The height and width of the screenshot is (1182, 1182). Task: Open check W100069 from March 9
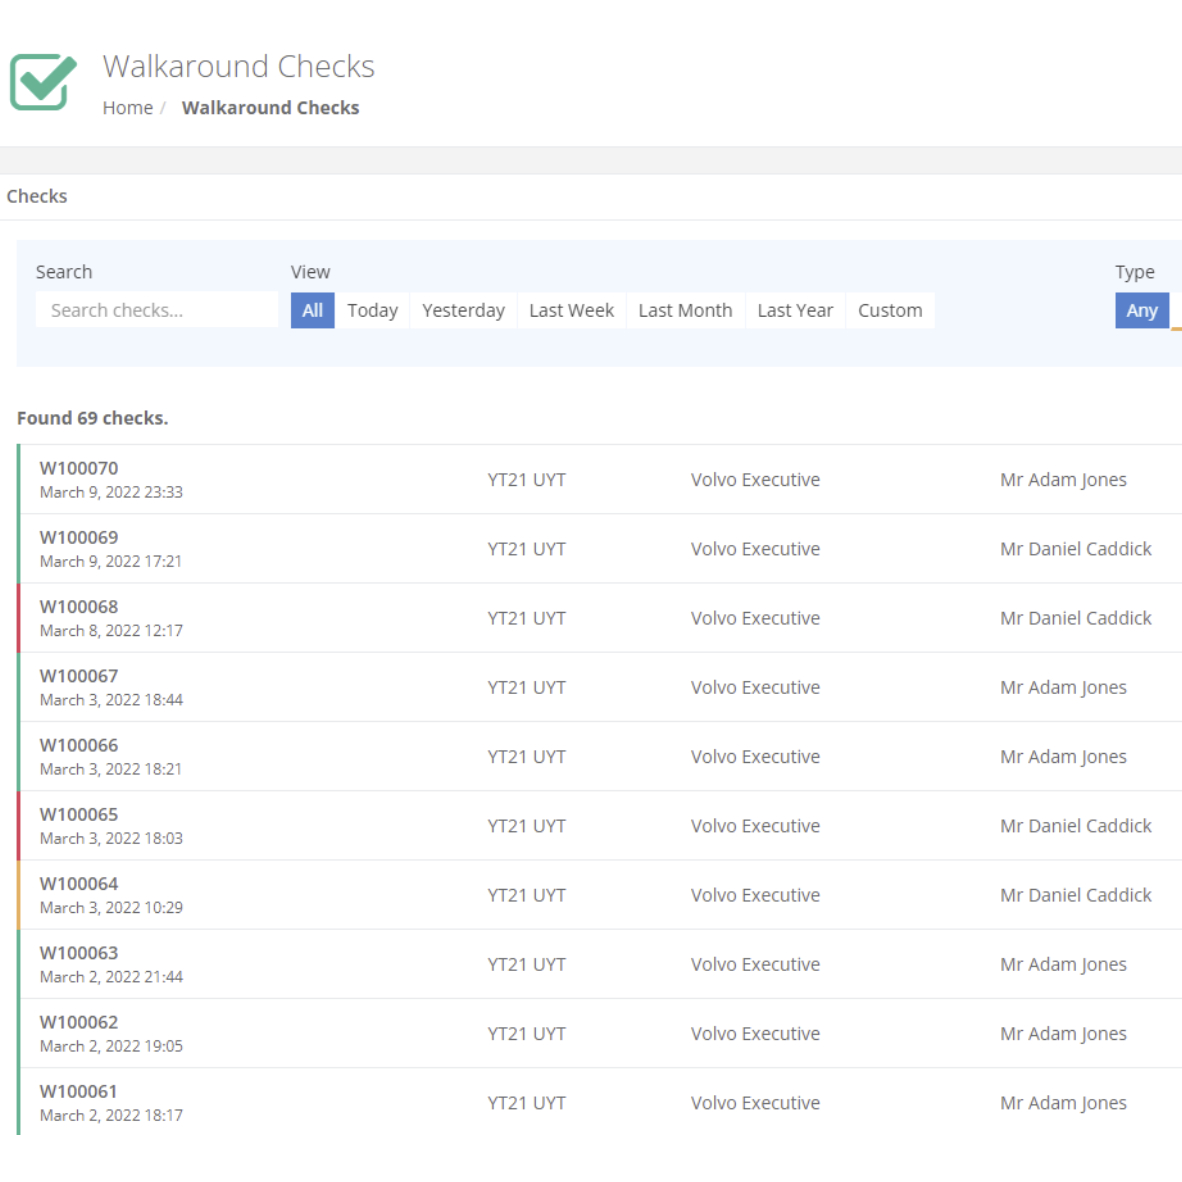coord(599,549)
